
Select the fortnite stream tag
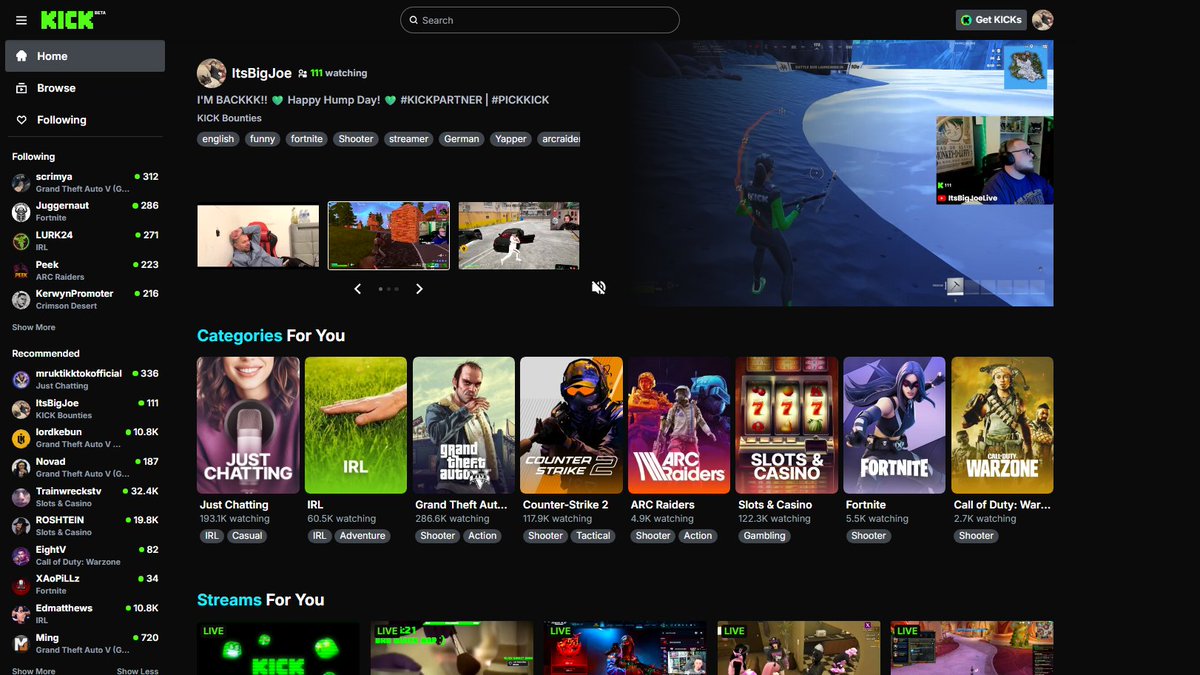click(x=307, y=139)
